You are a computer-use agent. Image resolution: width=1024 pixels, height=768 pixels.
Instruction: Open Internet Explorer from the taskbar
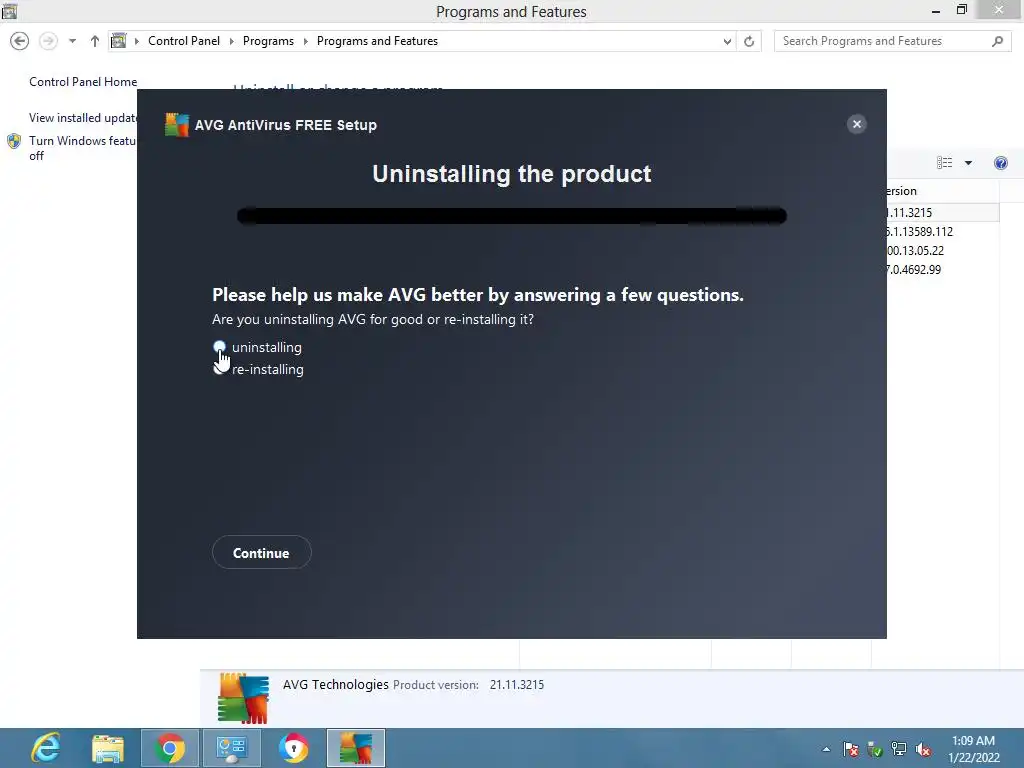46,748
